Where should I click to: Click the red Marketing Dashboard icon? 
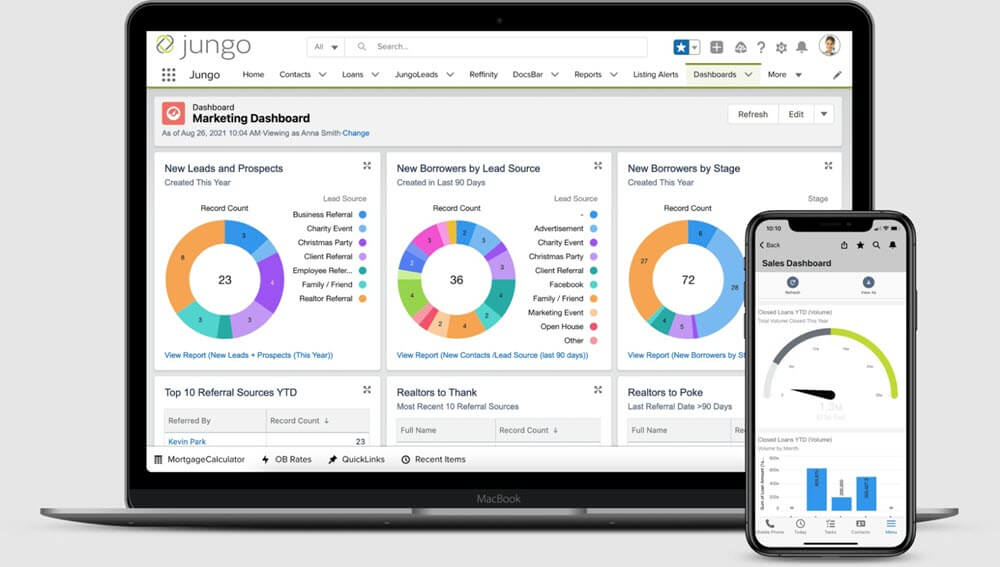pos(173,114)
